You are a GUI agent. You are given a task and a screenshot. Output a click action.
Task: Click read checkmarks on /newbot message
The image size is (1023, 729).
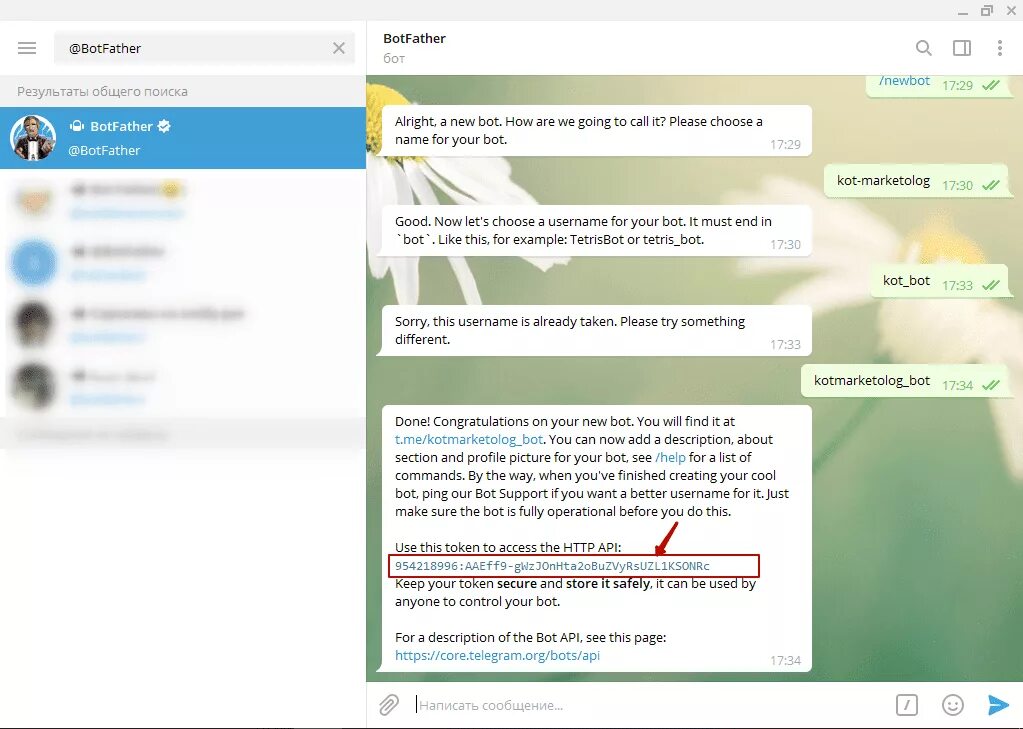pos(991,85)
